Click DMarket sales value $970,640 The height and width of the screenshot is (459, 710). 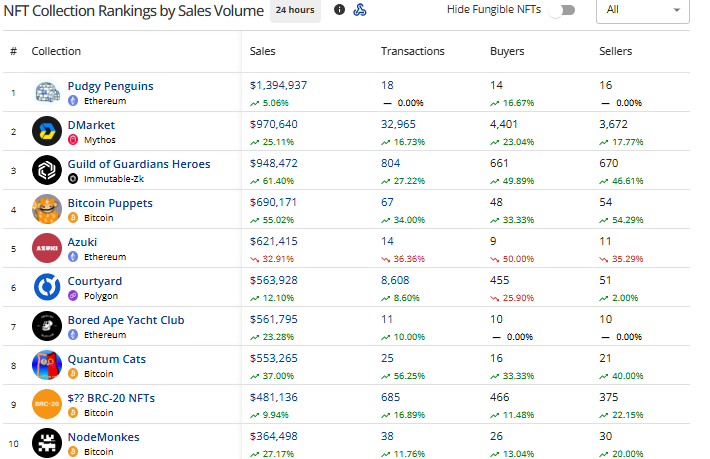pyautogui.click(x=273, y=124)
